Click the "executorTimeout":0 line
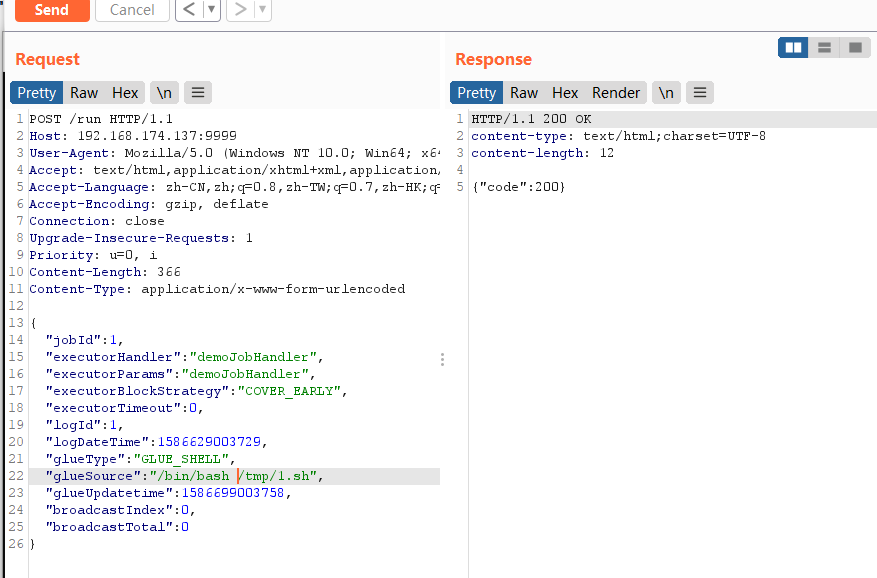Screen dimensions: 877x578 [124, 408]
